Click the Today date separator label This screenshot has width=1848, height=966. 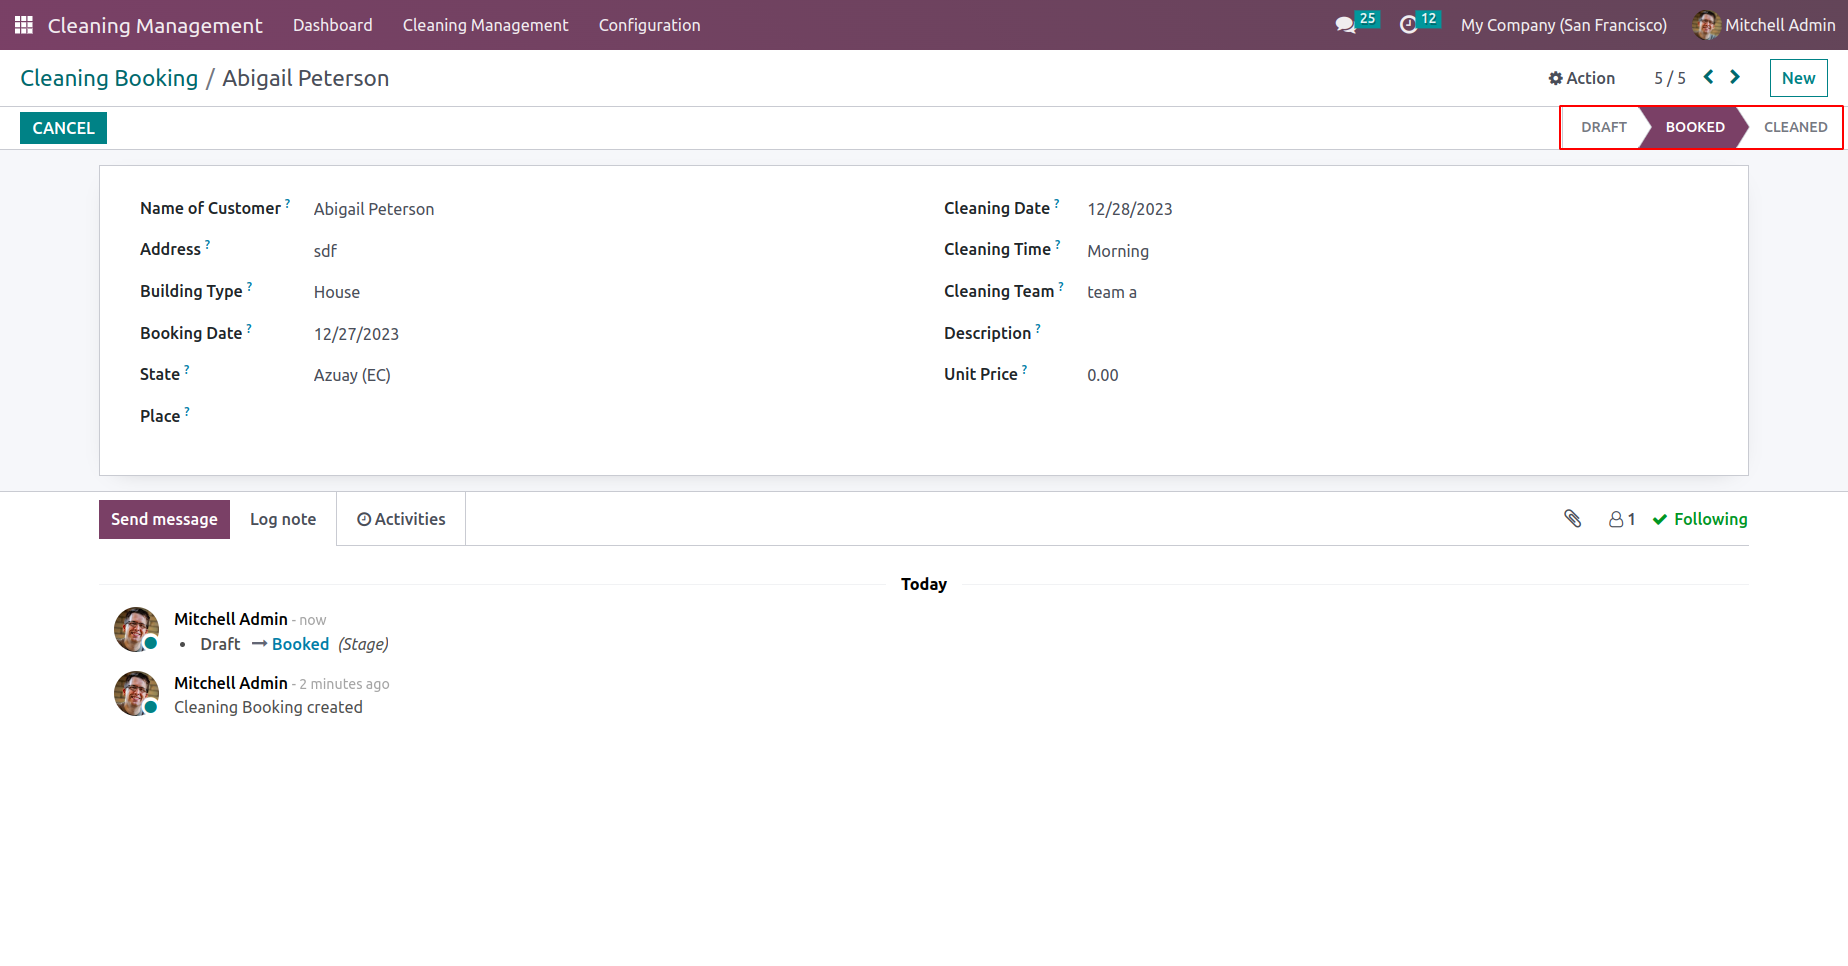click(924, 584)
